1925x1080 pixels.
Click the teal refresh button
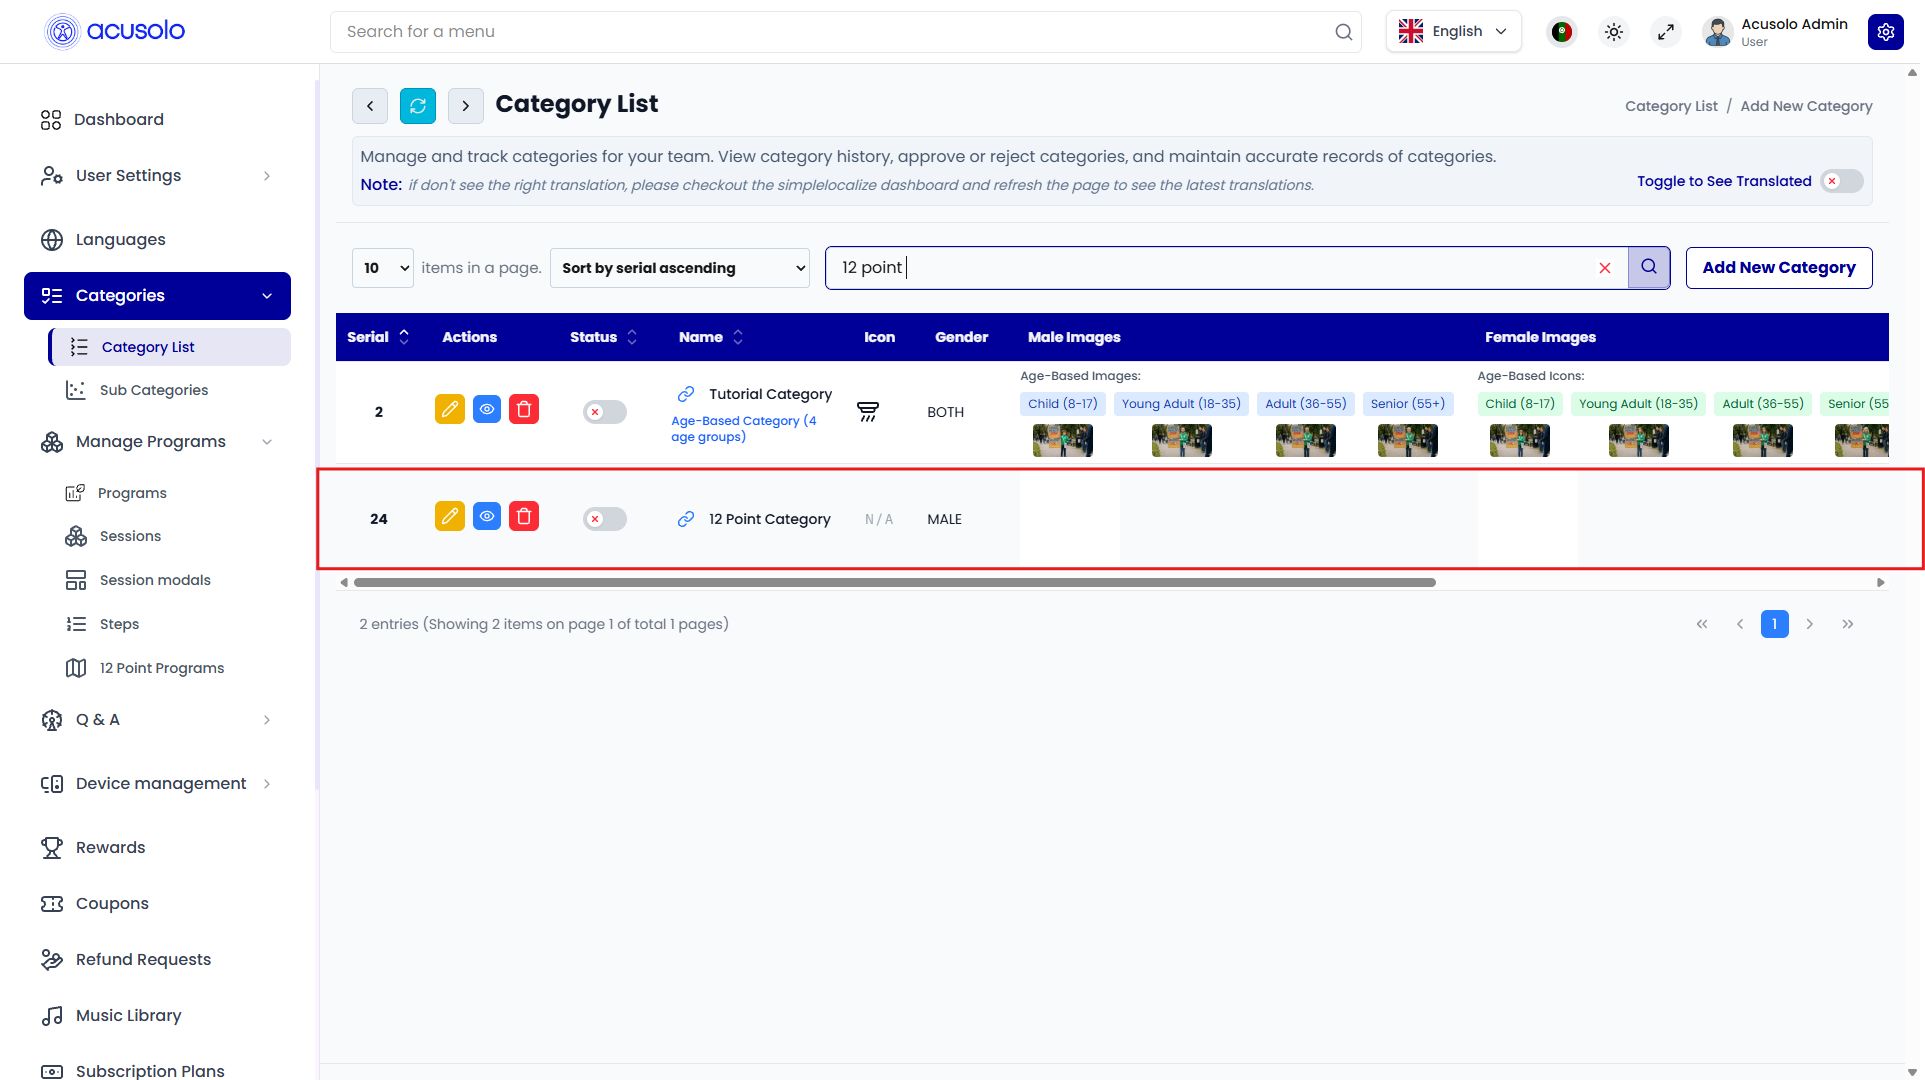tap(418, 106)
